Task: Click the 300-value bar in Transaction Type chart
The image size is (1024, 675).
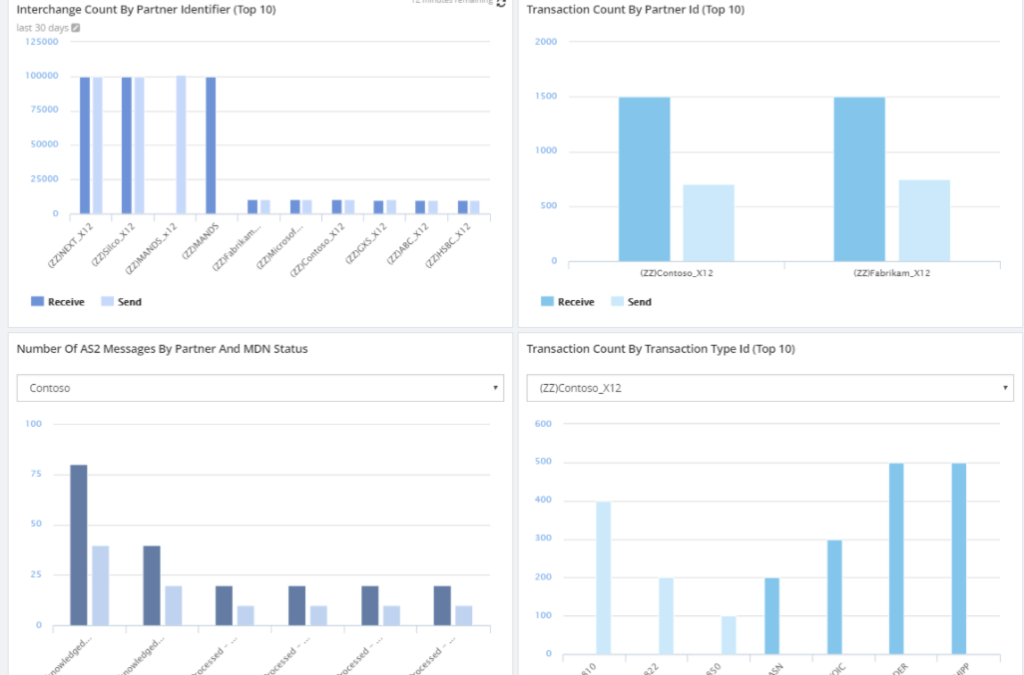Action: coord(835,597)
